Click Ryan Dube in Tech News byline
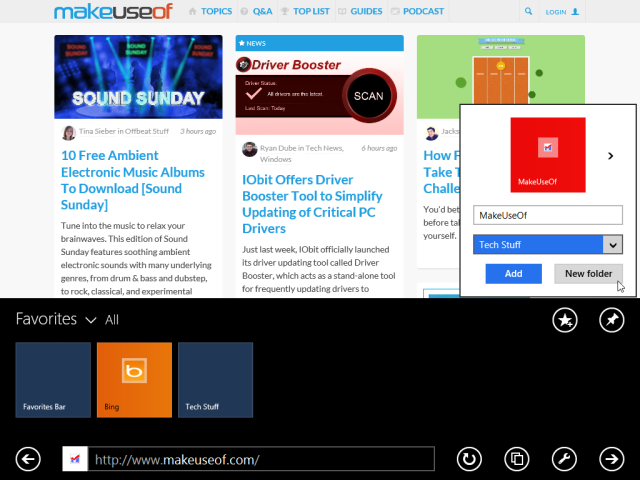Viewport: 640px width, 480px height. 302,153
